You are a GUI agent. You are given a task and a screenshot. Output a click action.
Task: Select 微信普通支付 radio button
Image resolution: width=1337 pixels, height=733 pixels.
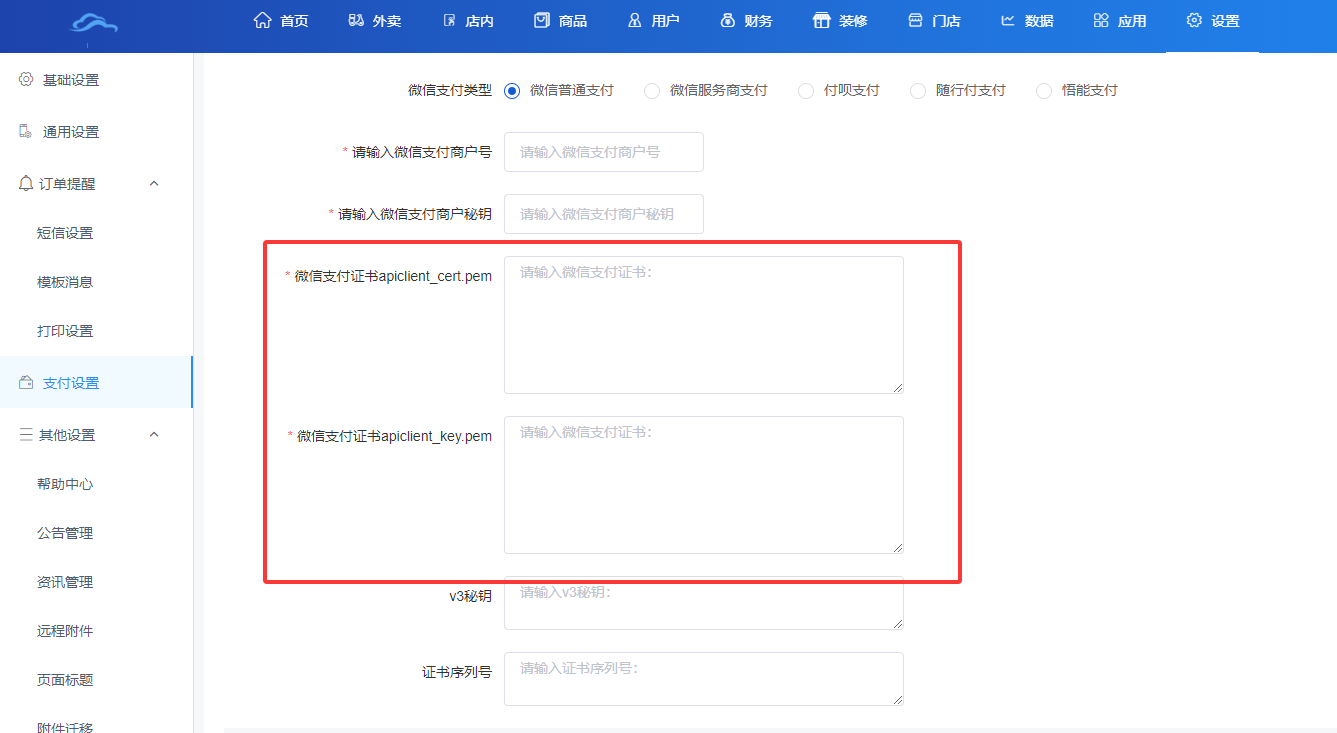click(x=513, y=91)
